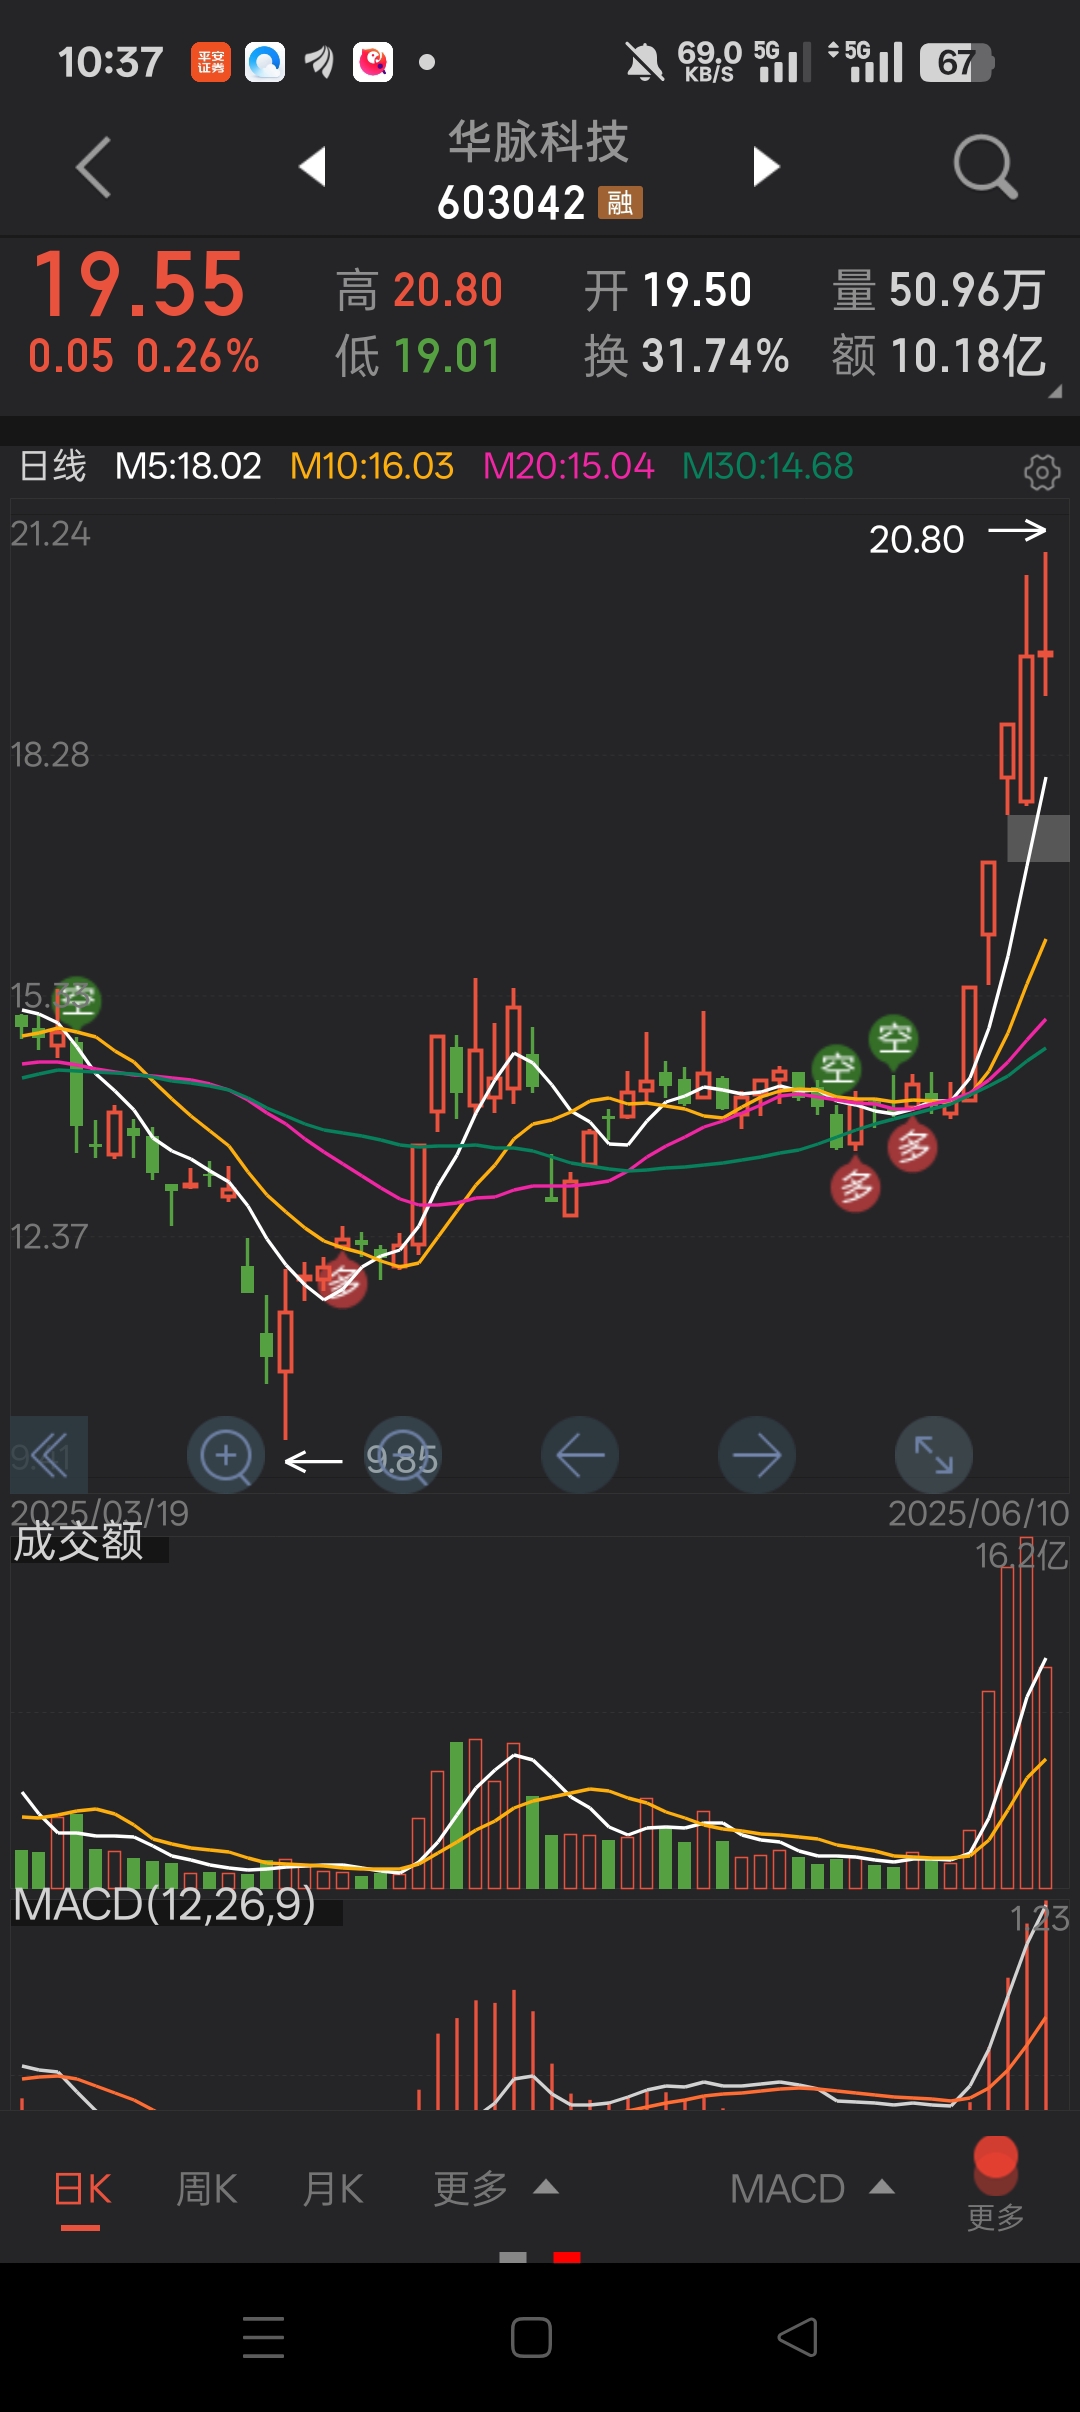
Task: Go to previous stock with left triangle
Action: click(313, 166)
